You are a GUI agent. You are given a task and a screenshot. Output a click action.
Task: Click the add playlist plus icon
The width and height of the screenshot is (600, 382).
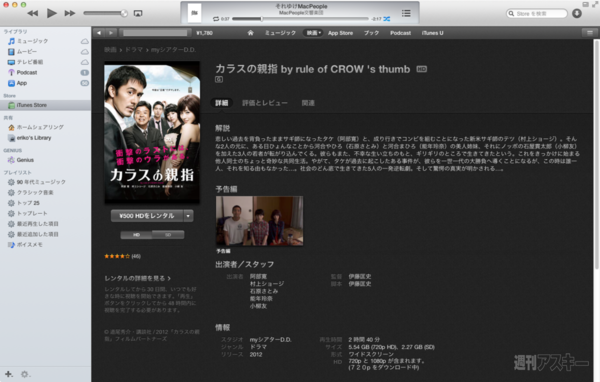coord(8,374)
